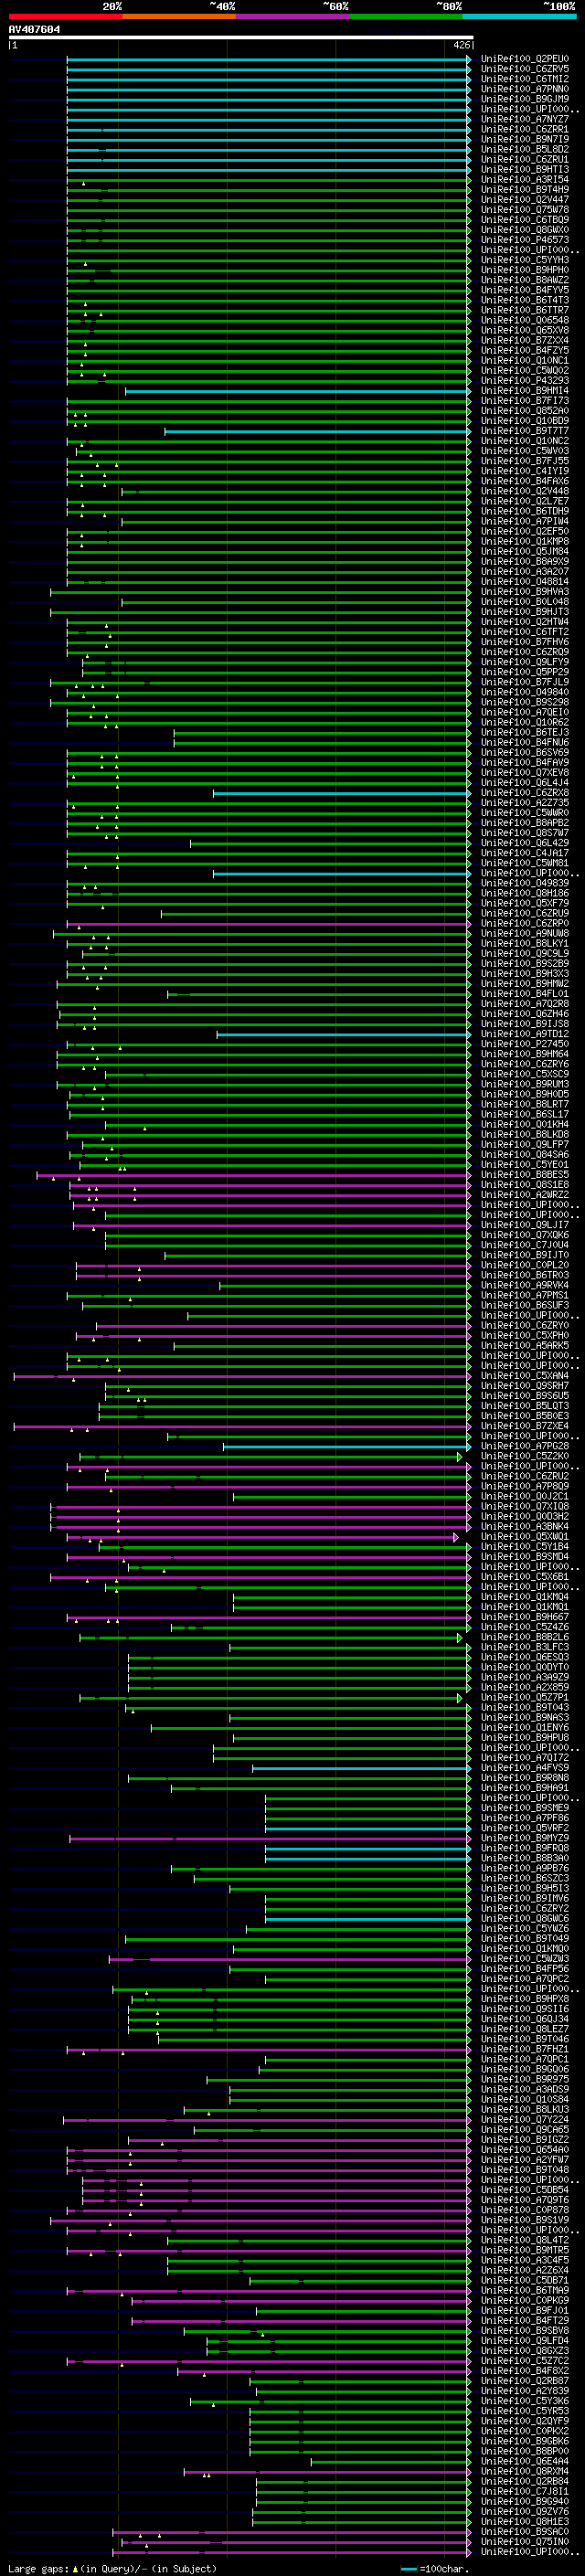
Task: Open hit UniRef100_B7FI73
Action: [x=525, y=400]
